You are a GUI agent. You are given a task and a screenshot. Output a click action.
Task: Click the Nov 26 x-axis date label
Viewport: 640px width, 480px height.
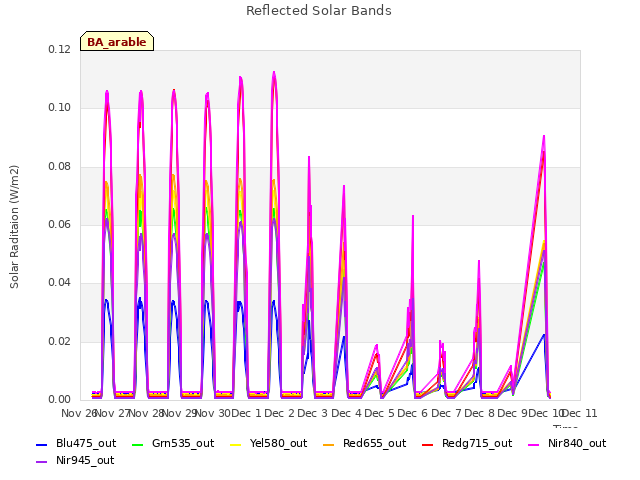coord(78,413)
